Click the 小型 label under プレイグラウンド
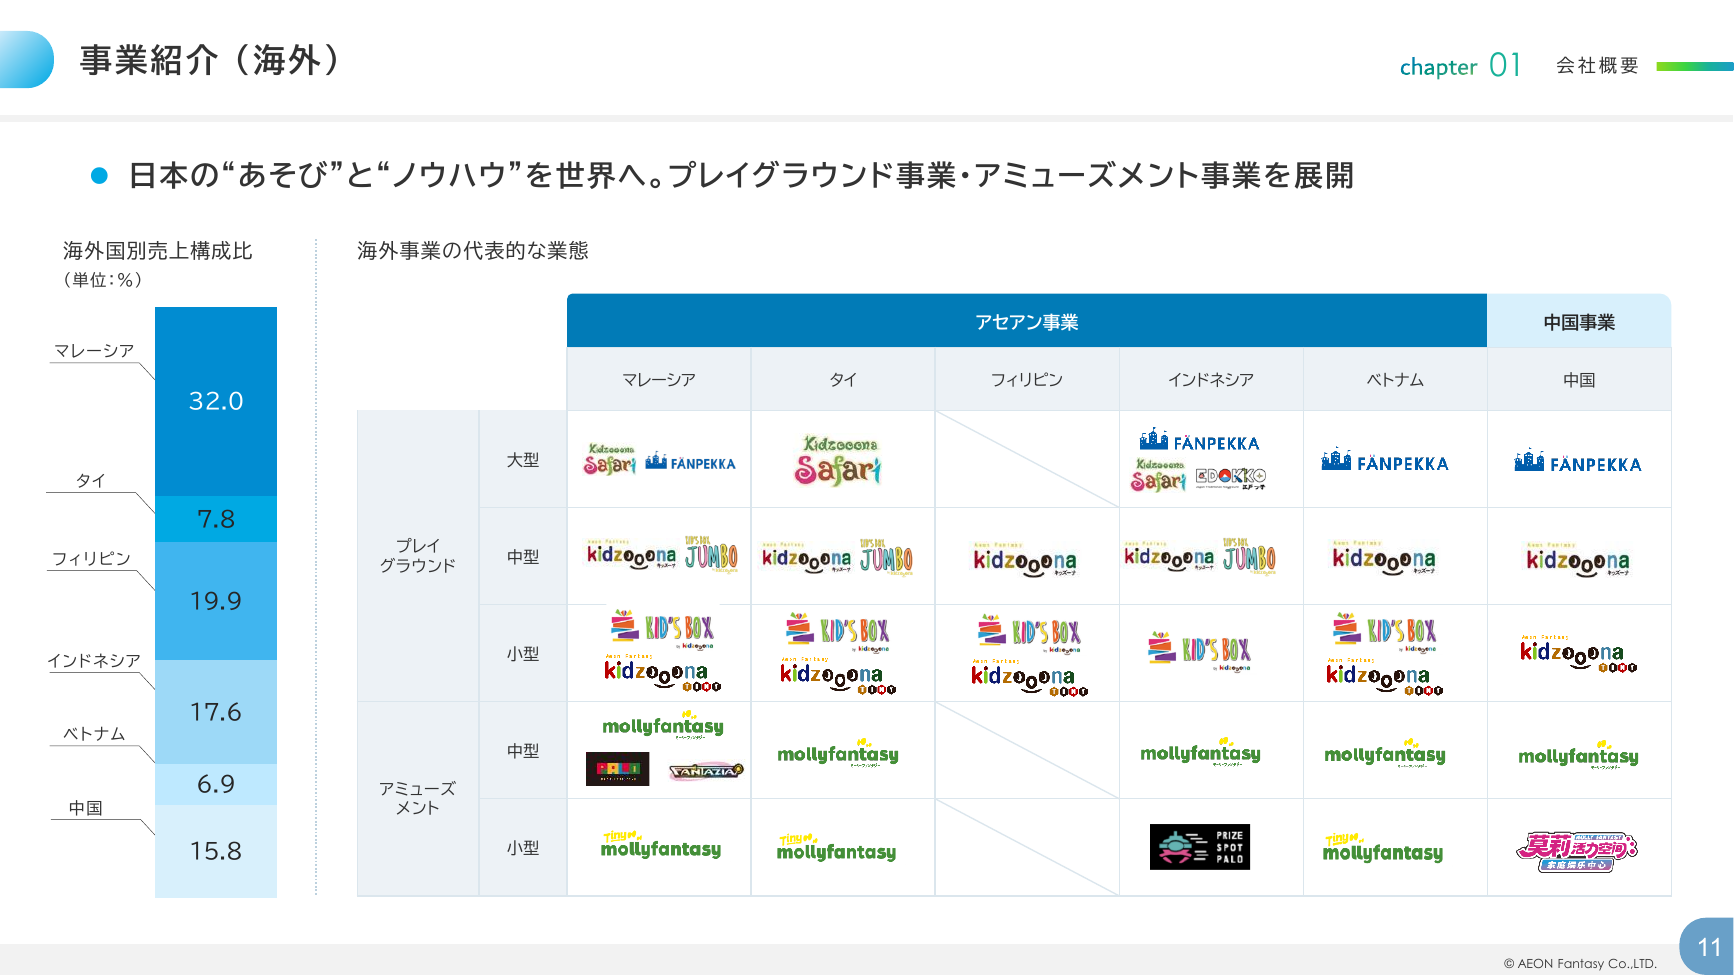The image size is (1734, 975). coord(523,653)
